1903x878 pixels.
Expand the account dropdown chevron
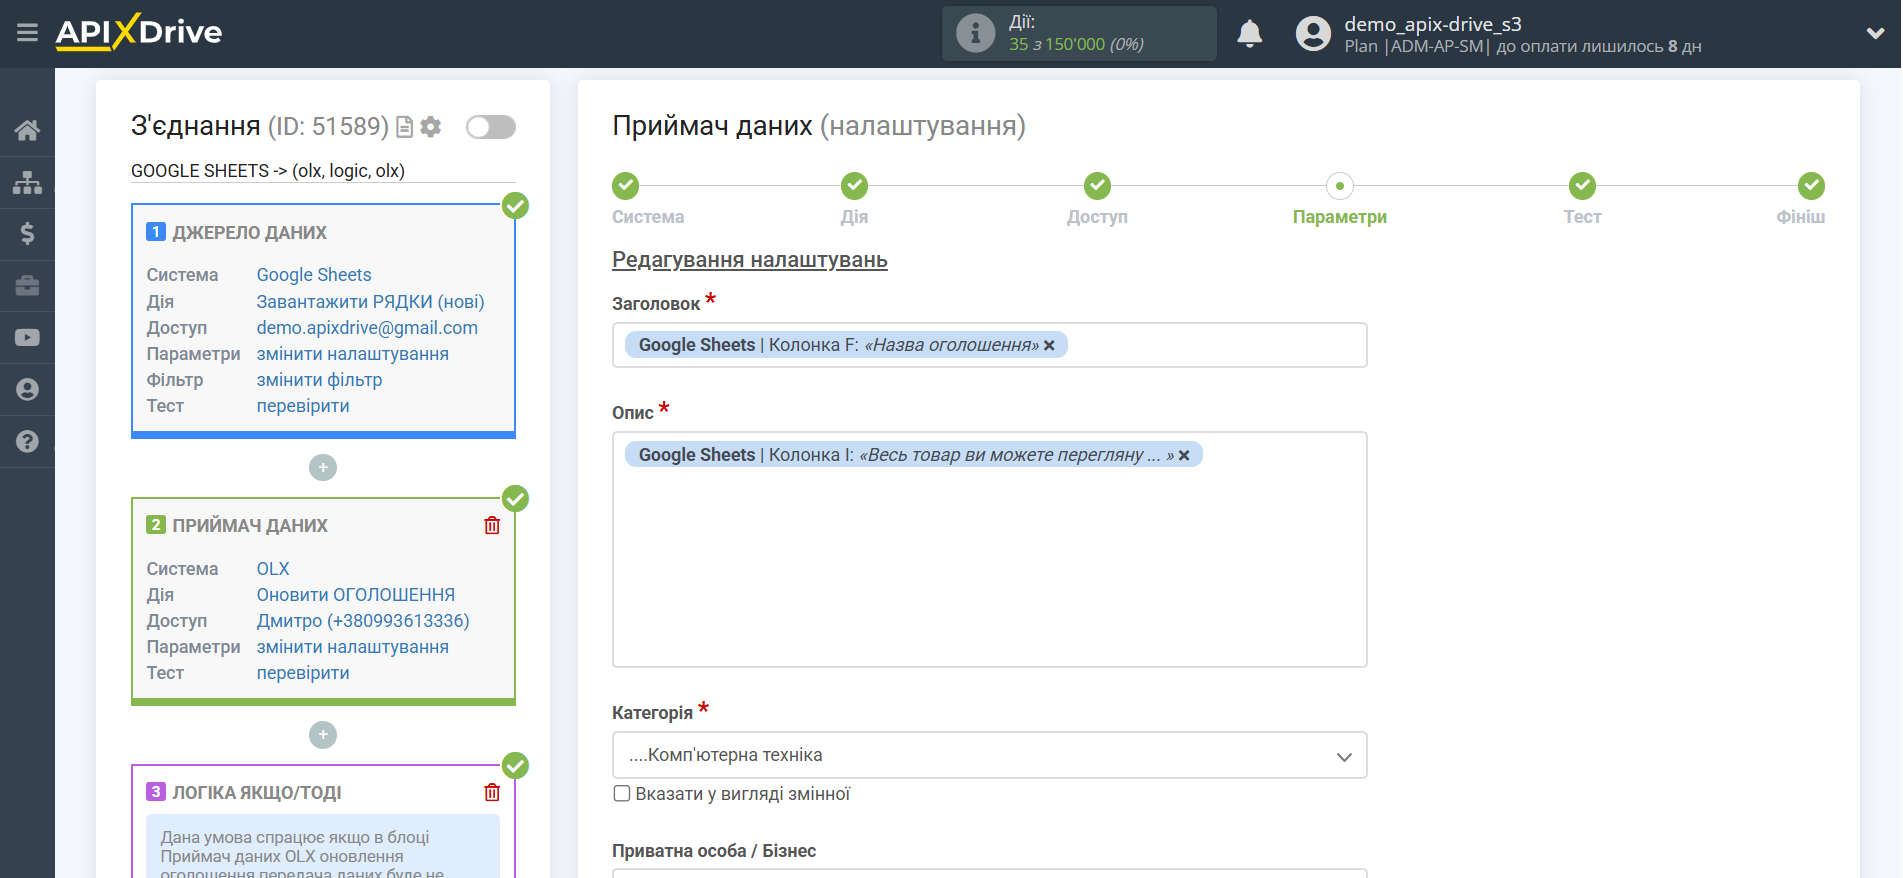1875,33
